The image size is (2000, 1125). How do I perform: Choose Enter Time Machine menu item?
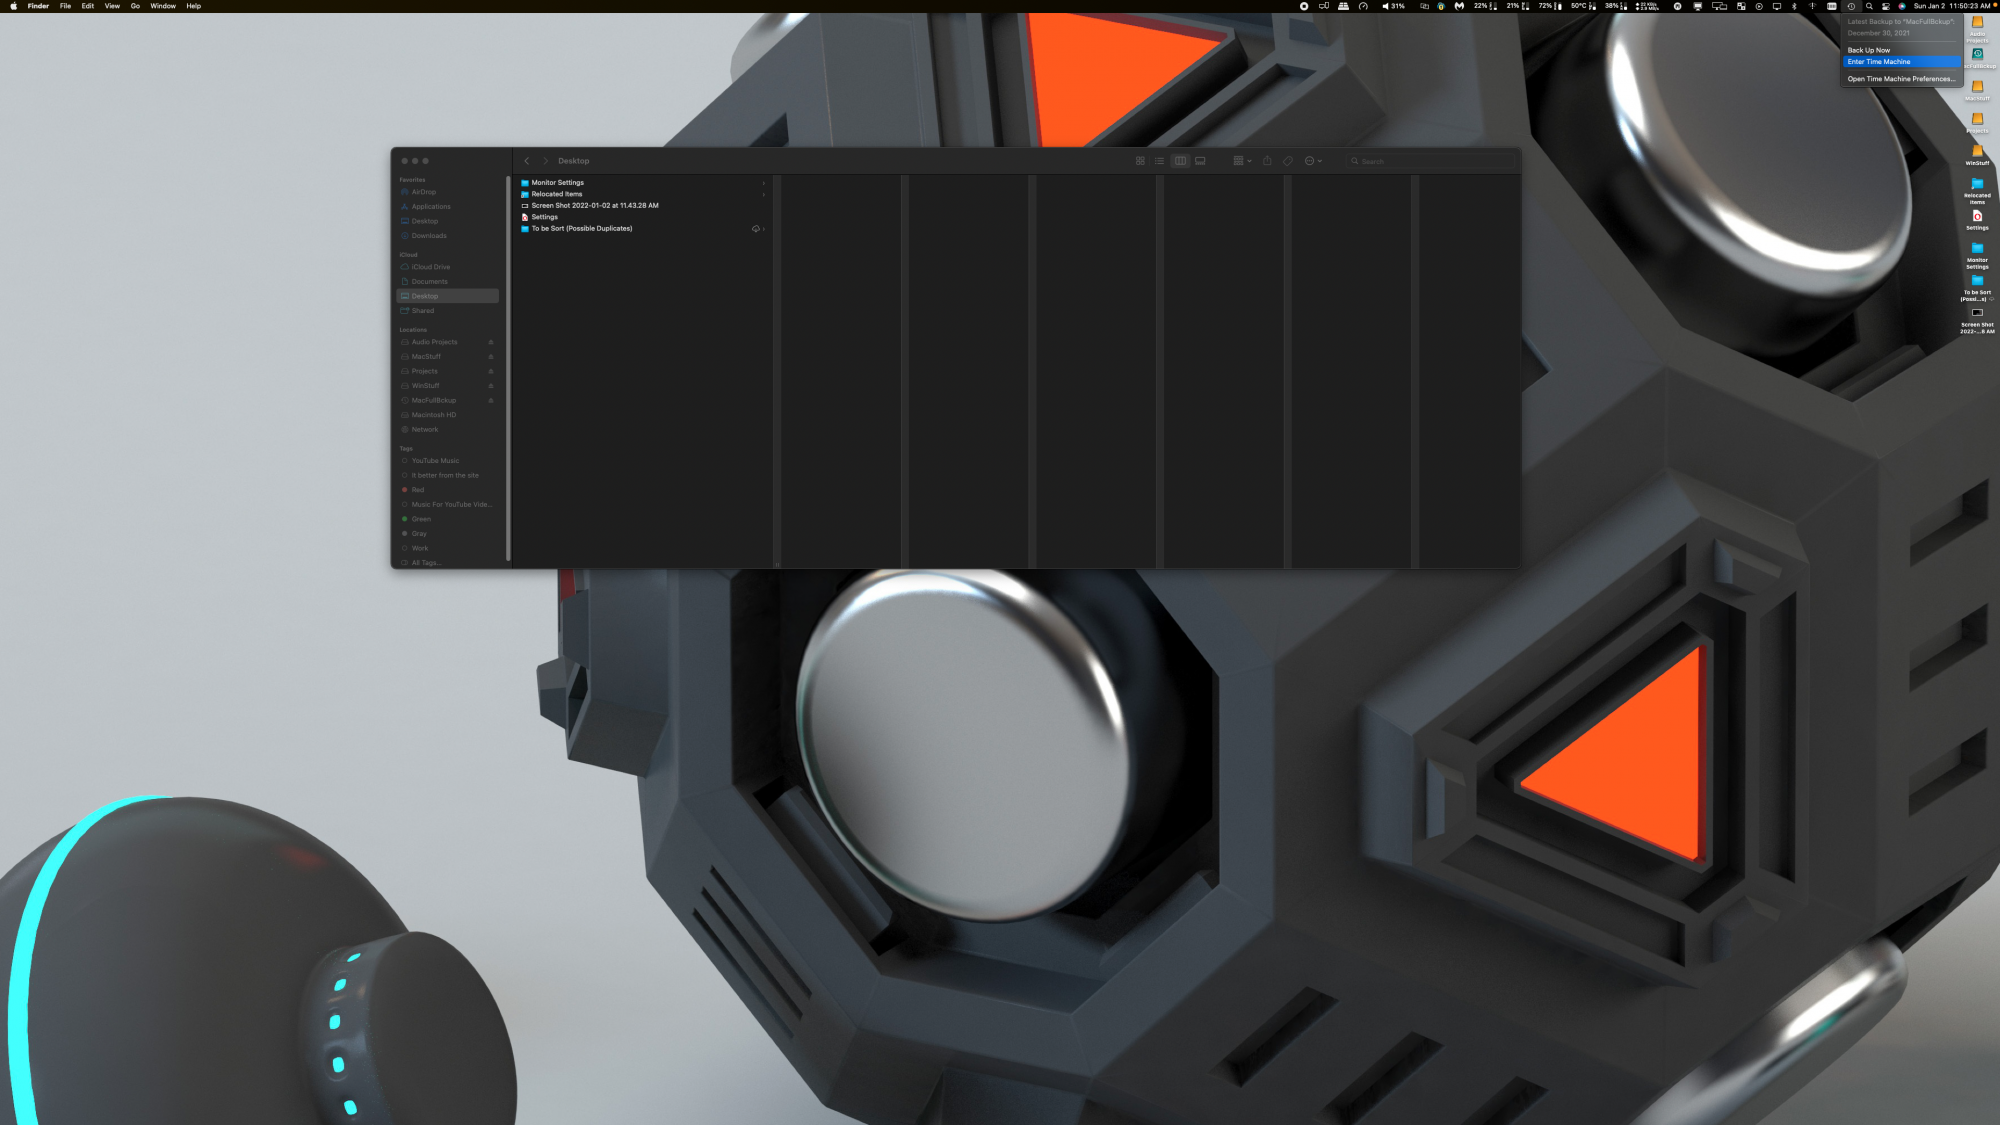(1878, 62)
